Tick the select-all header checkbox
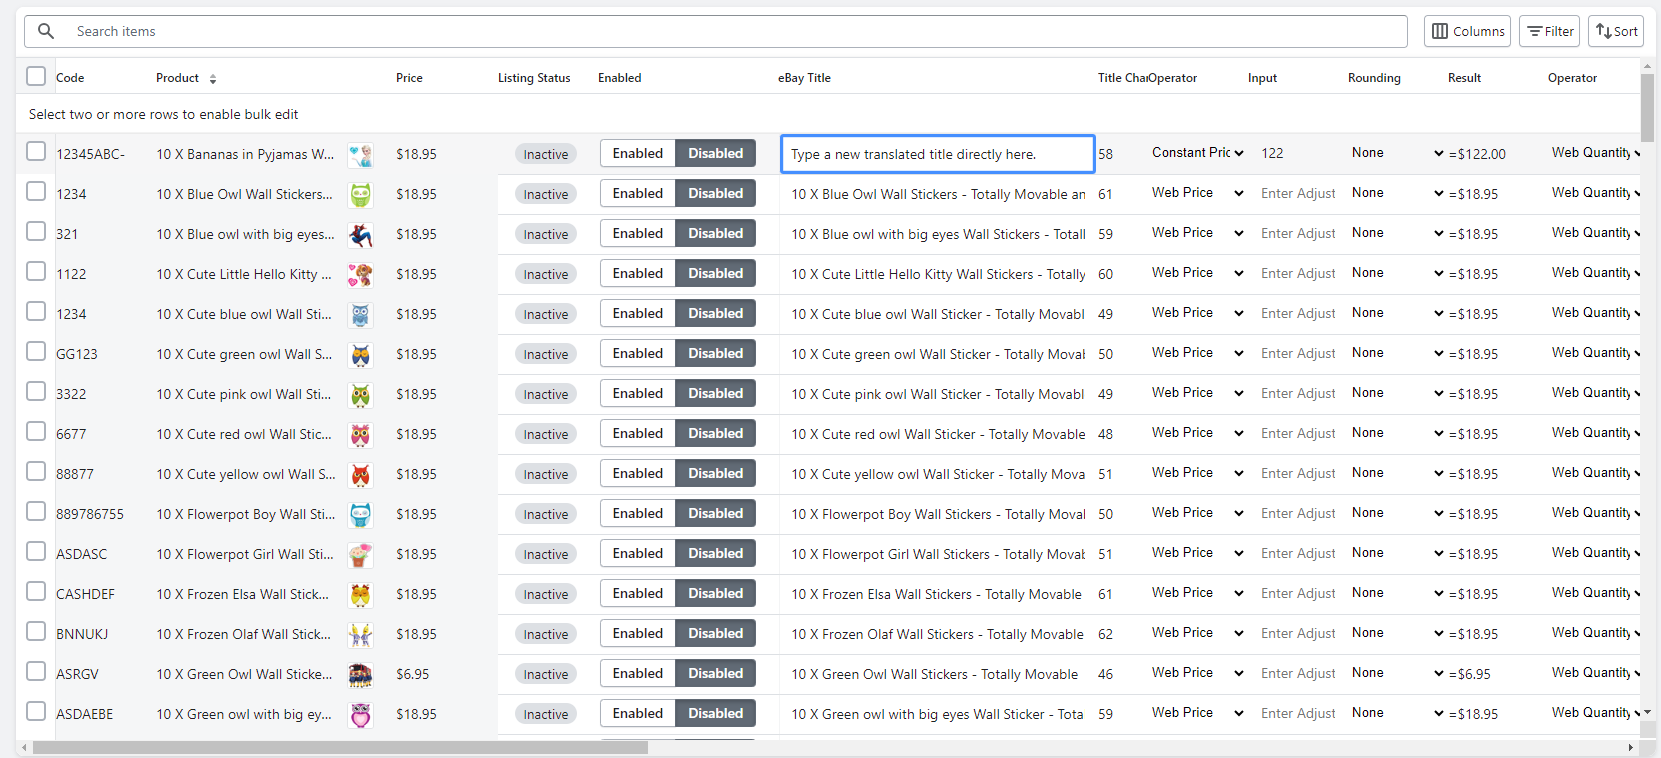This screenshot has width=1661, height=758. click(x=36, y=76)
